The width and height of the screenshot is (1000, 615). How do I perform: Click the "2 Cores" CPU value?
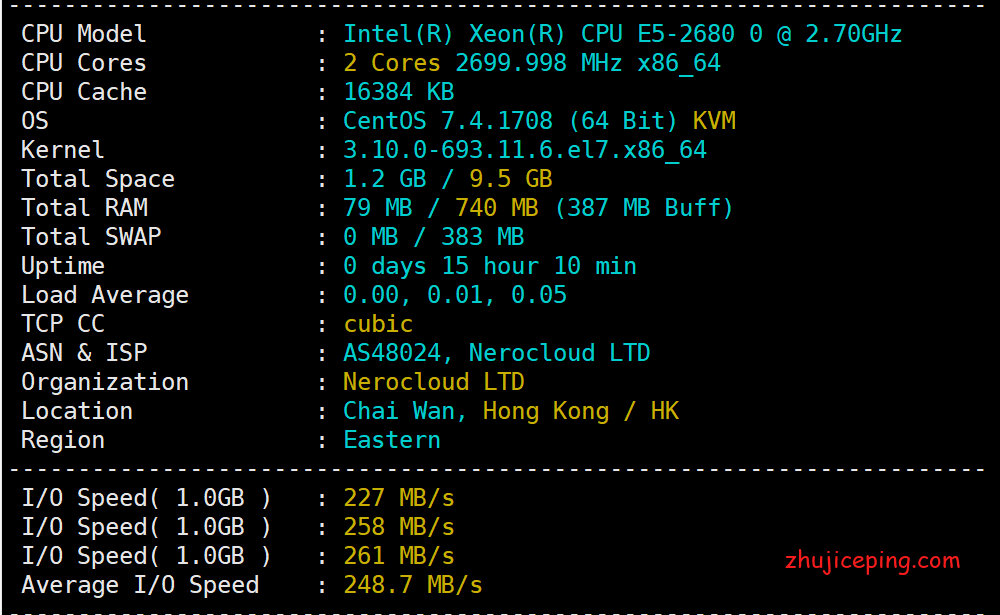pyautogui.click(x=392, y=63)
